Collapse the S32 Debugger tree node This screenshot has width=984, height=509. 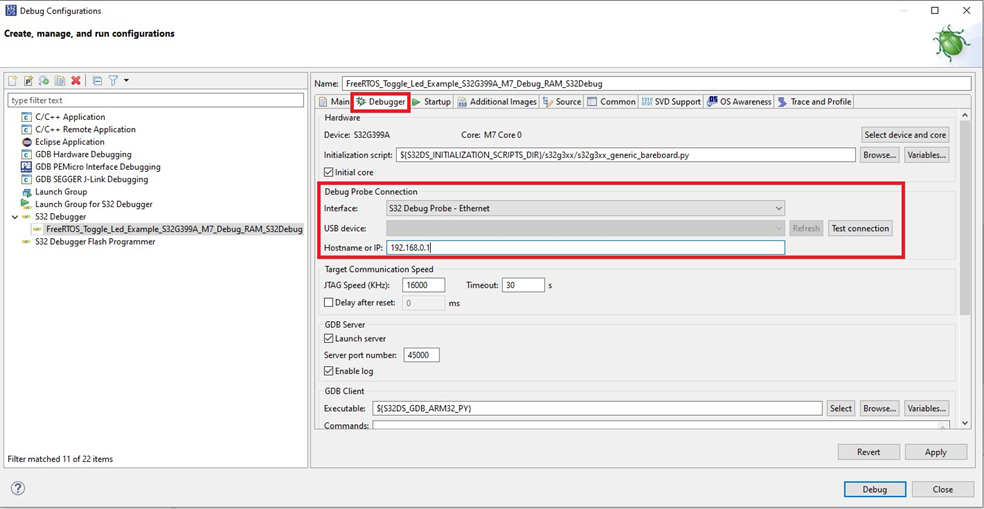(x=14, y=217)
